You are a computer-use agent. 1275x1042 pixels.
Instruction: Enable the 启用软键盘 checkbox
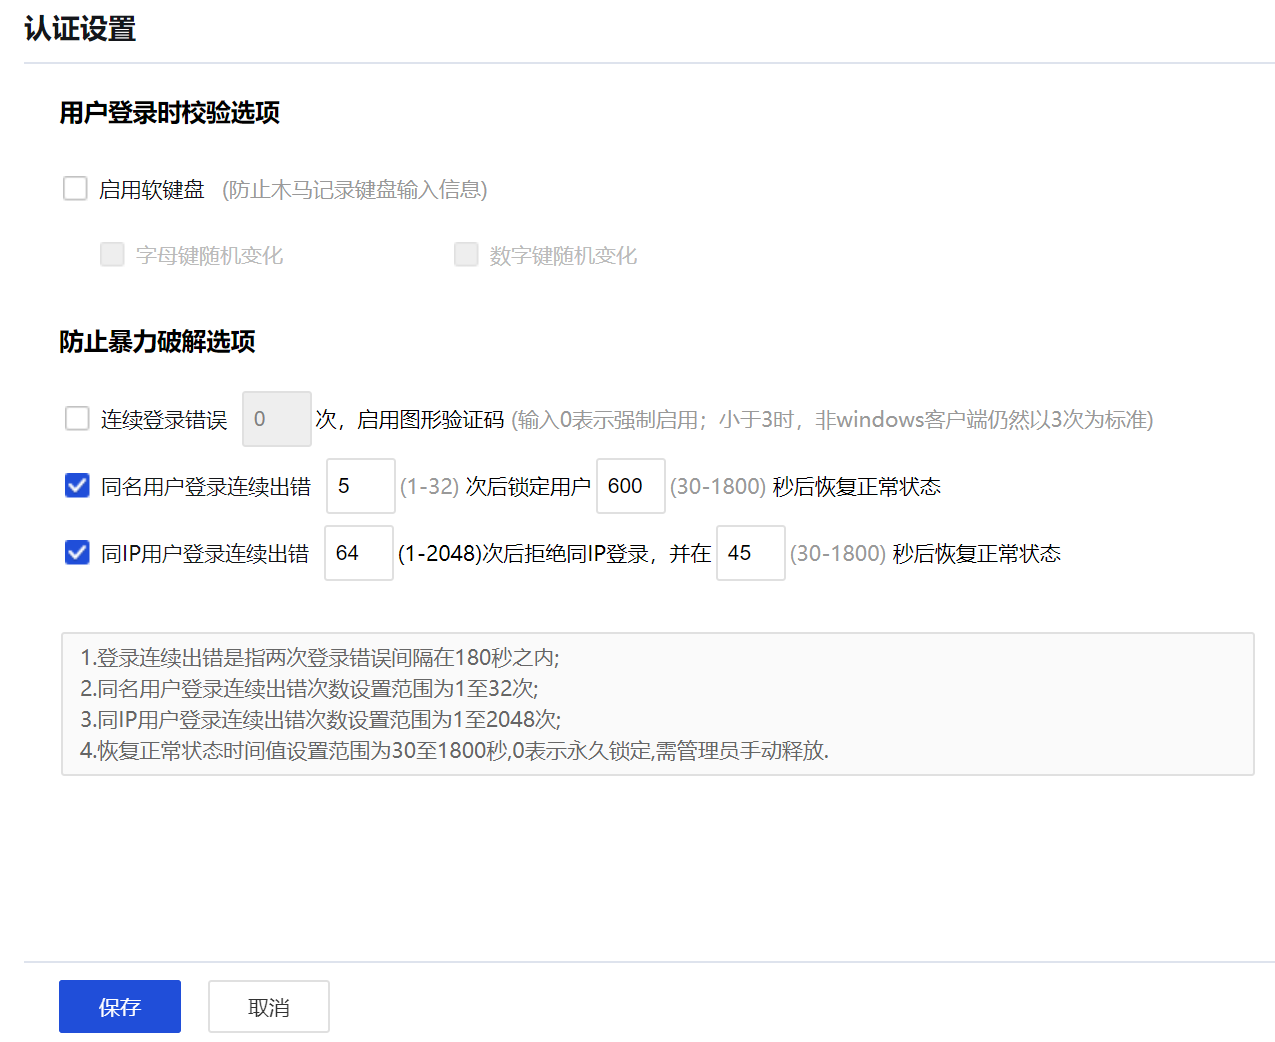click(x=76, y=189)
